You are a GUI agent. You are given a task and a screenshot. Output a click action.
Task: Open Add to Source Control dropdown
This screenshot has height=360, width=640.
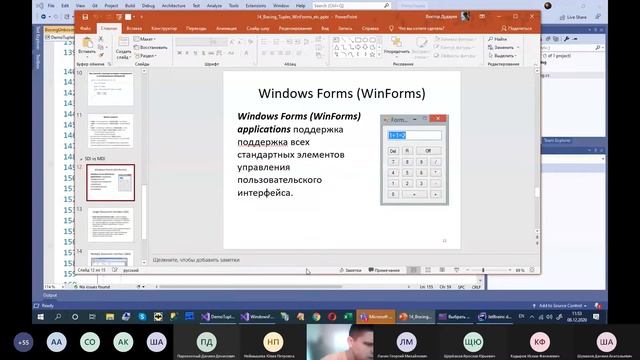[x=559, y=306]
